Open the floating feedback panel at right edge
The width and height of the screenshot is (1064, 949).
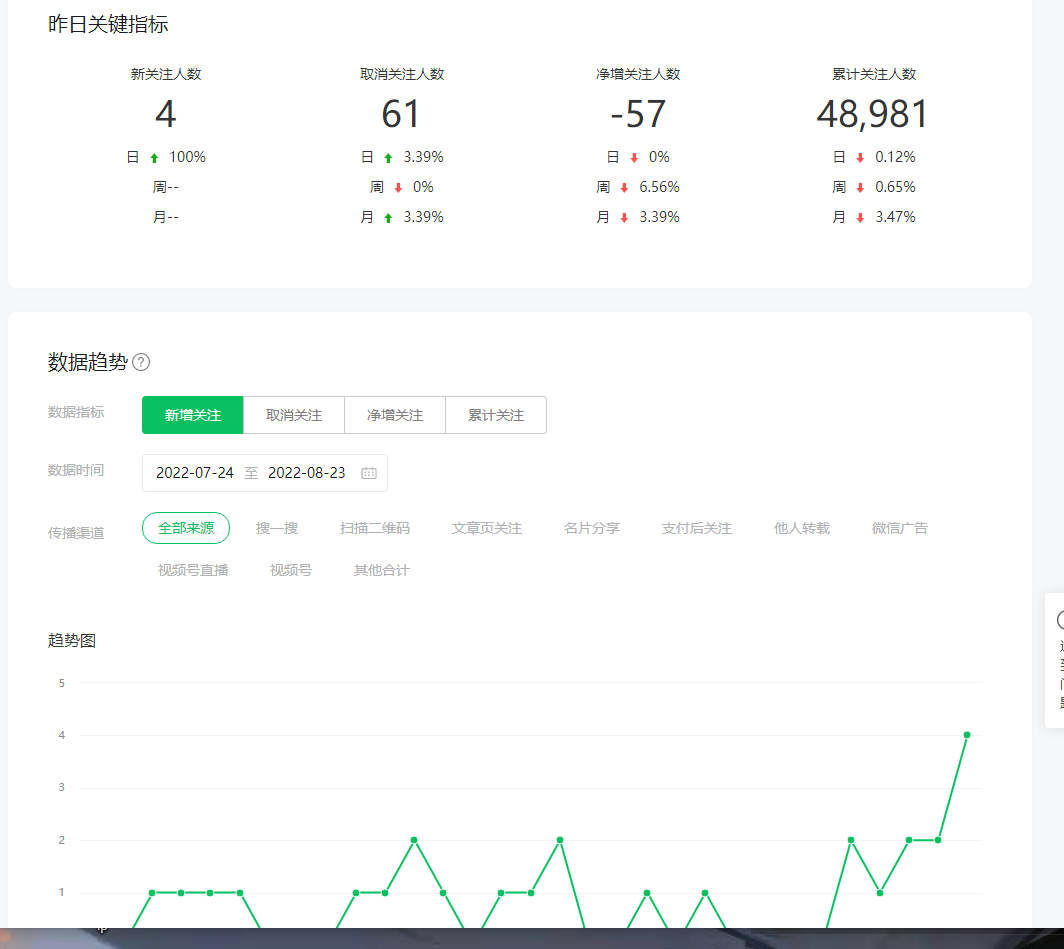(1055, 660)
